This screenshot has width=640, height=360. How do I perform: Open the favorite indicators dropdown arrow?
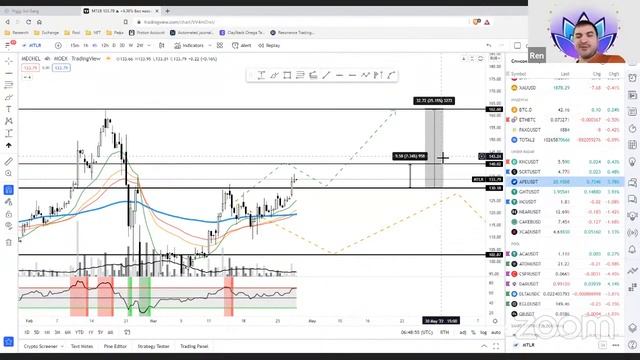210,45
